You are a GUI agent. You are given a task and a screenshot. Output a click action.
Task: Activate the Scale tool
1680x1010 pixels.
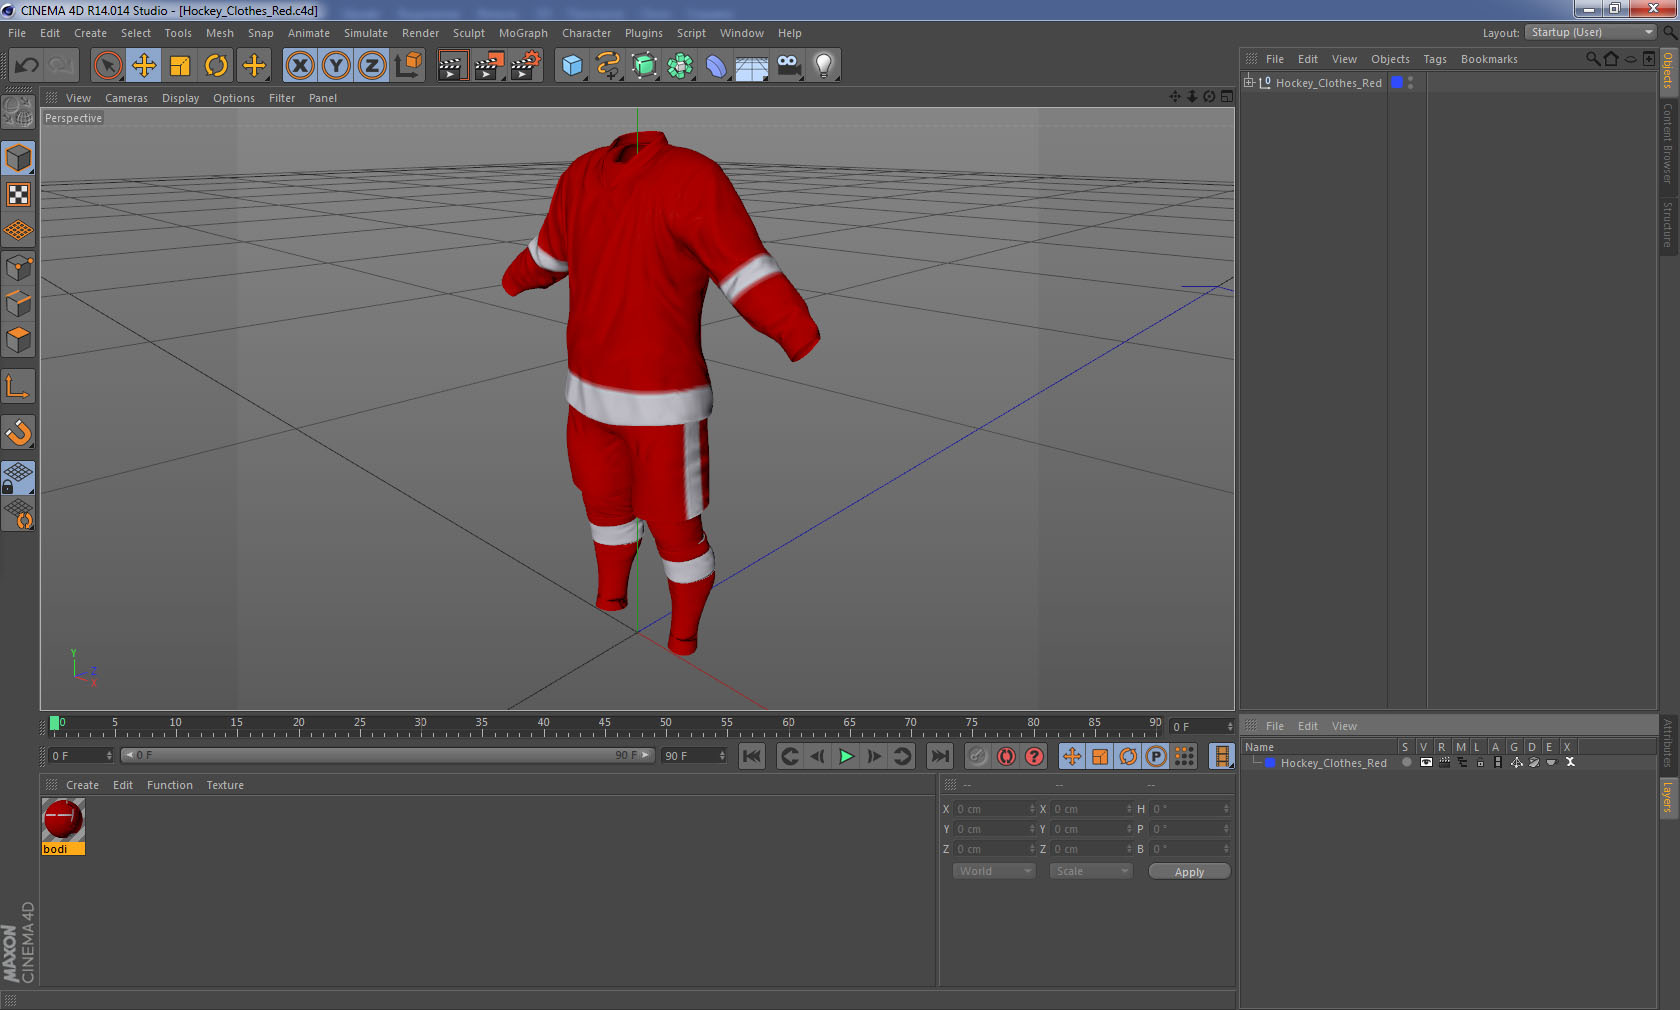(x=180, y=66)
